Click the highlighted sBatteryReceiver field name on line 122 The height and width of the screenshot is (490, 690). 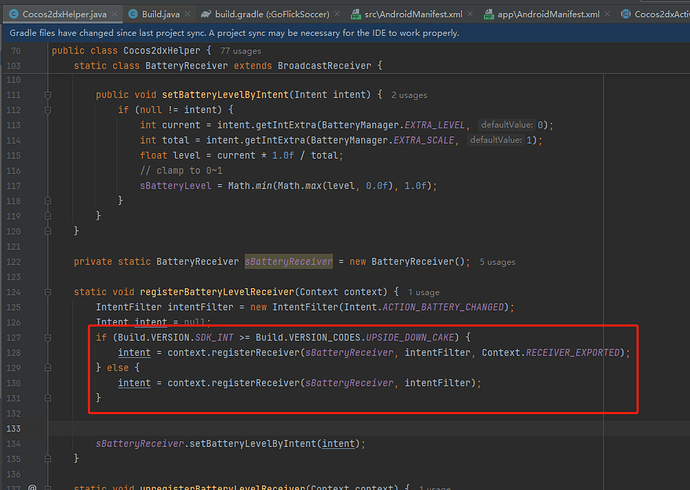(x=289, y=262)
